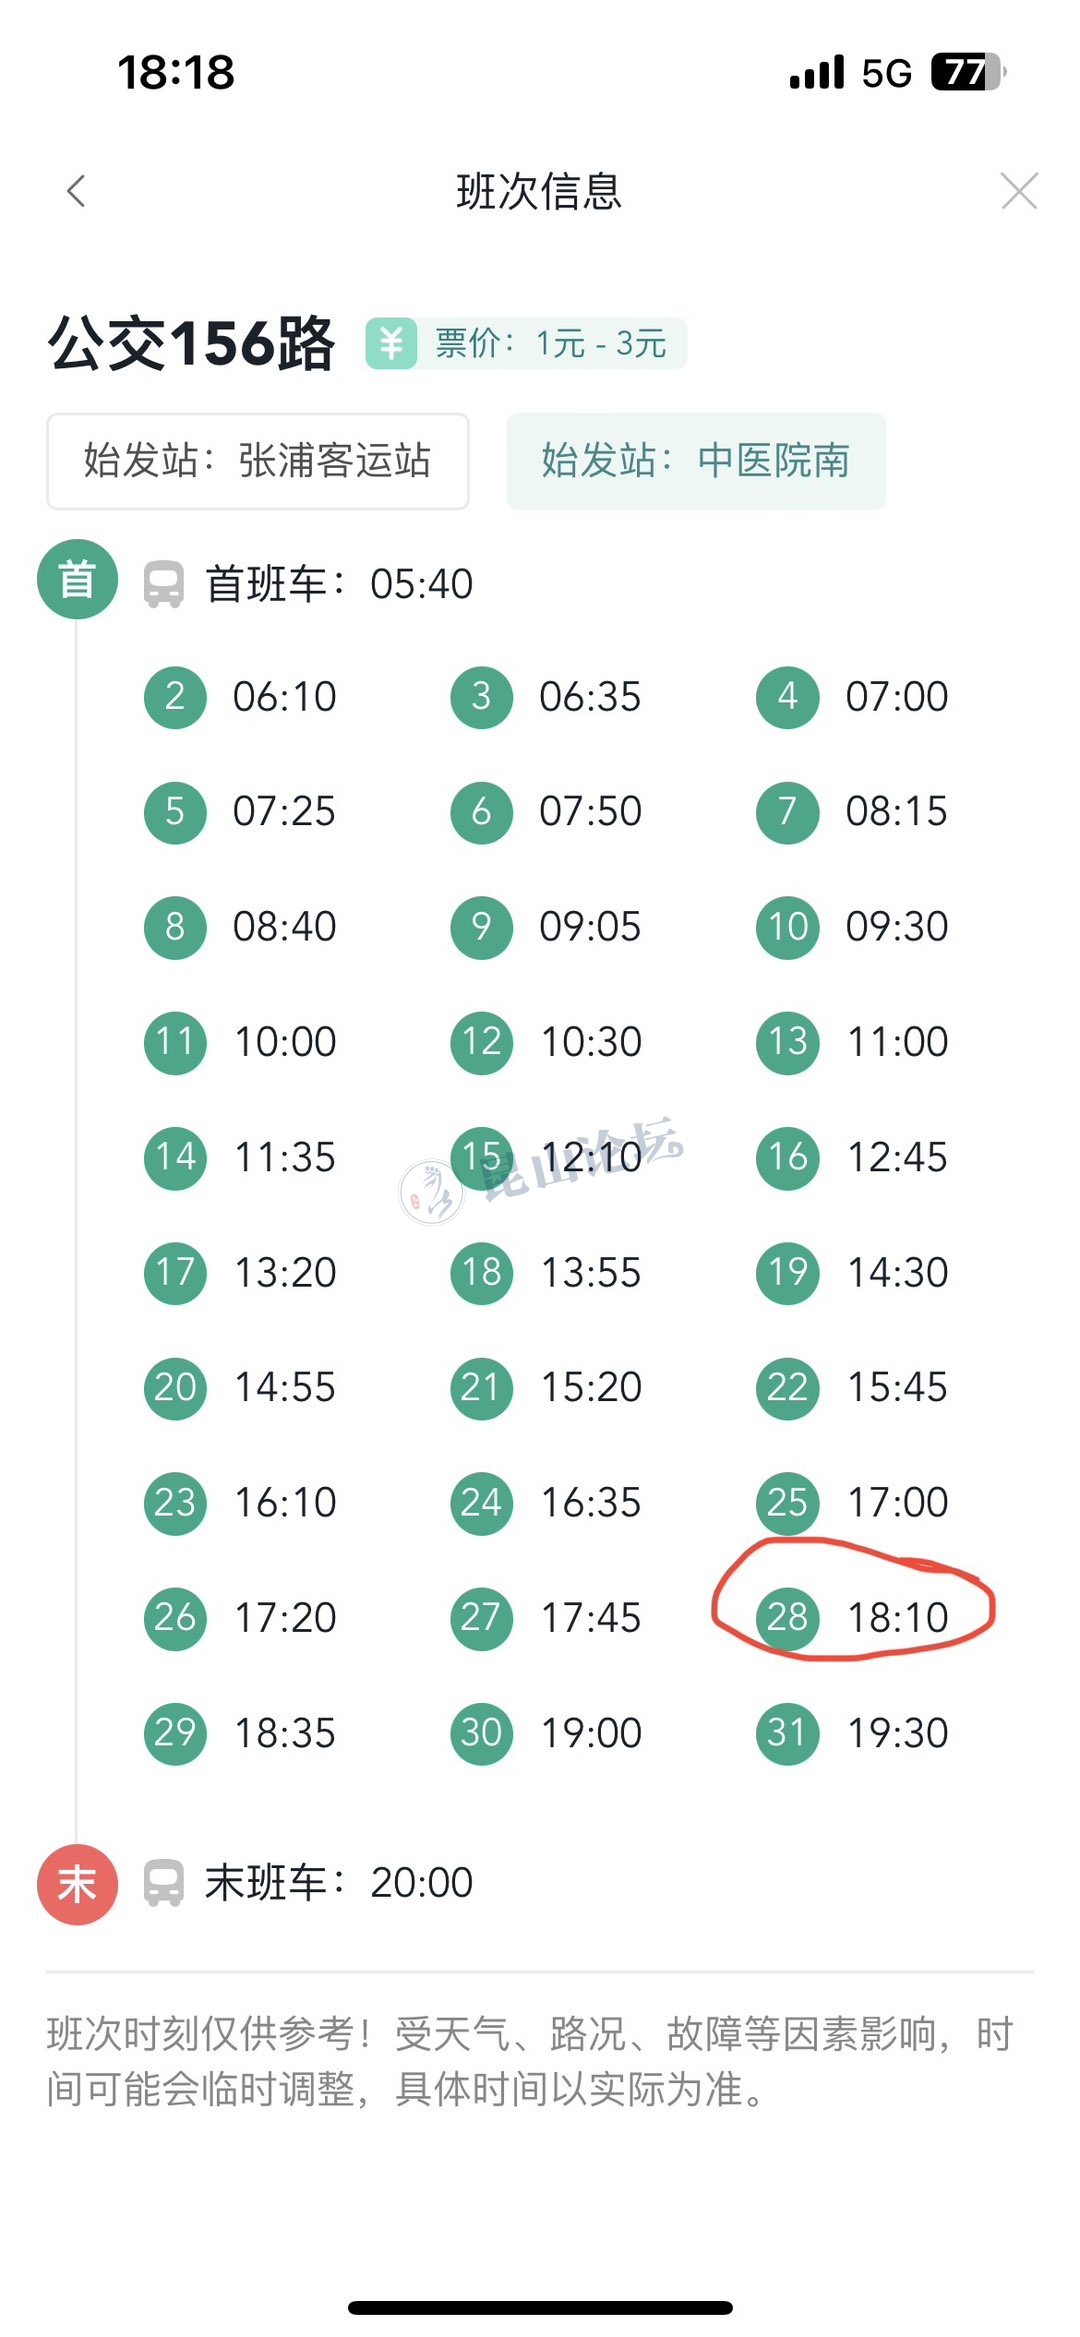Select the 18:35 departure time

point(285,1733)
